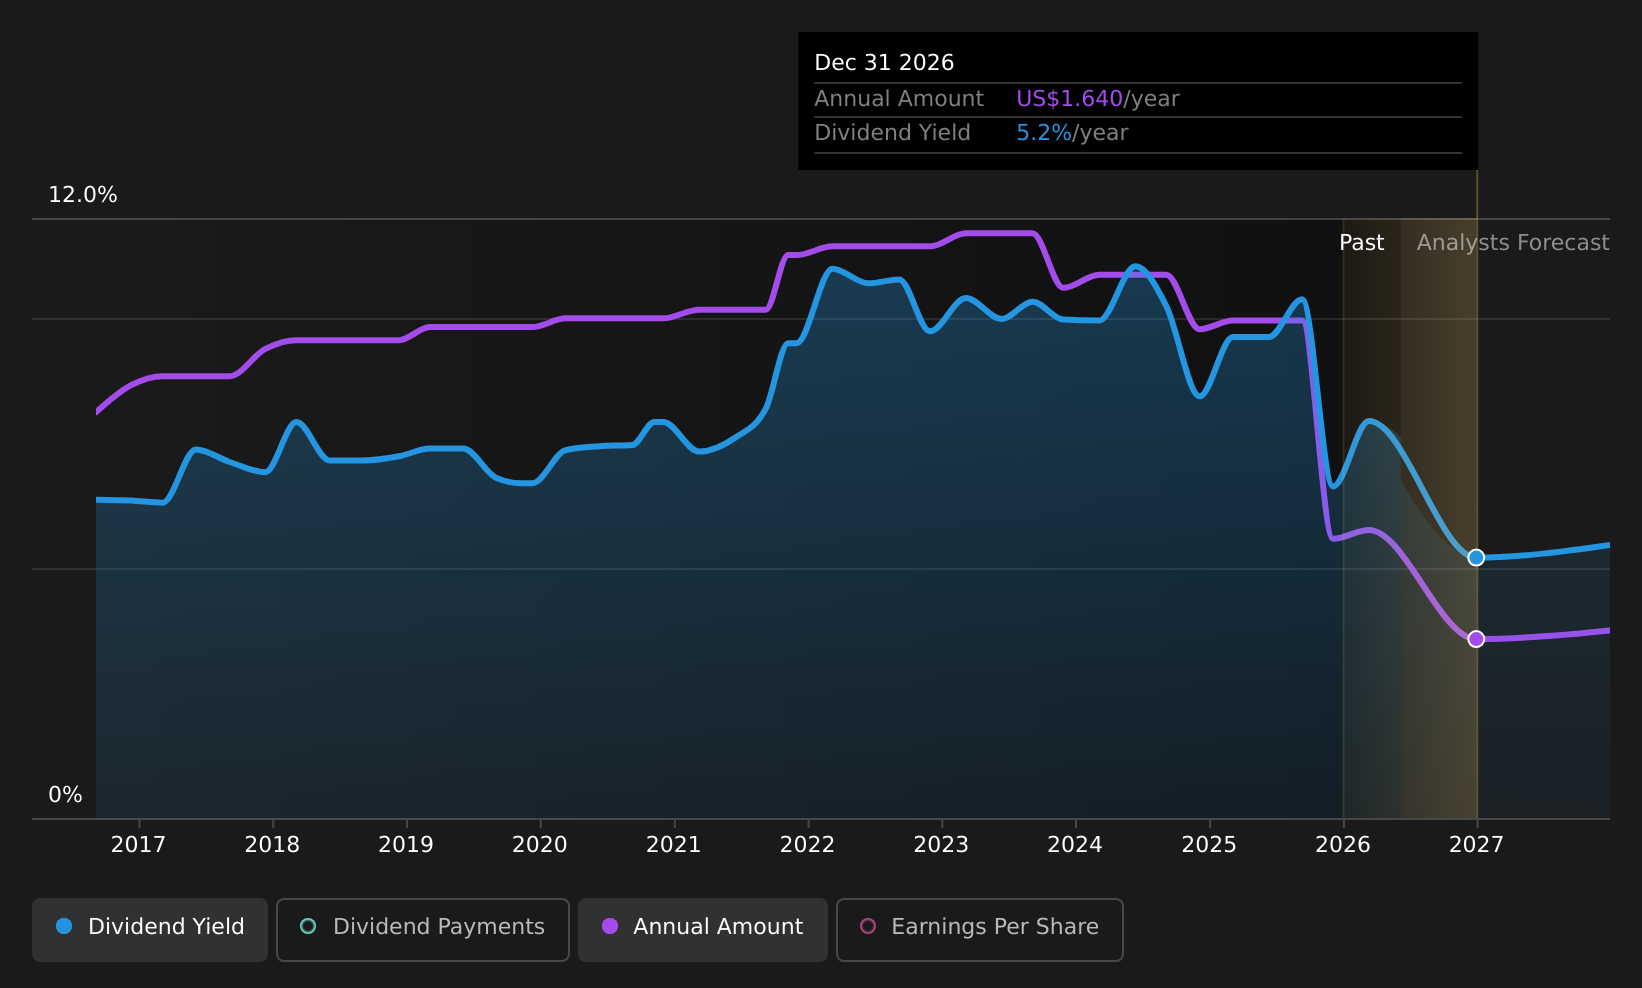This screenshot has width=1642, height=988.
Task: Click the 5.2%/year tooltip value
Action: (1072, 133)
